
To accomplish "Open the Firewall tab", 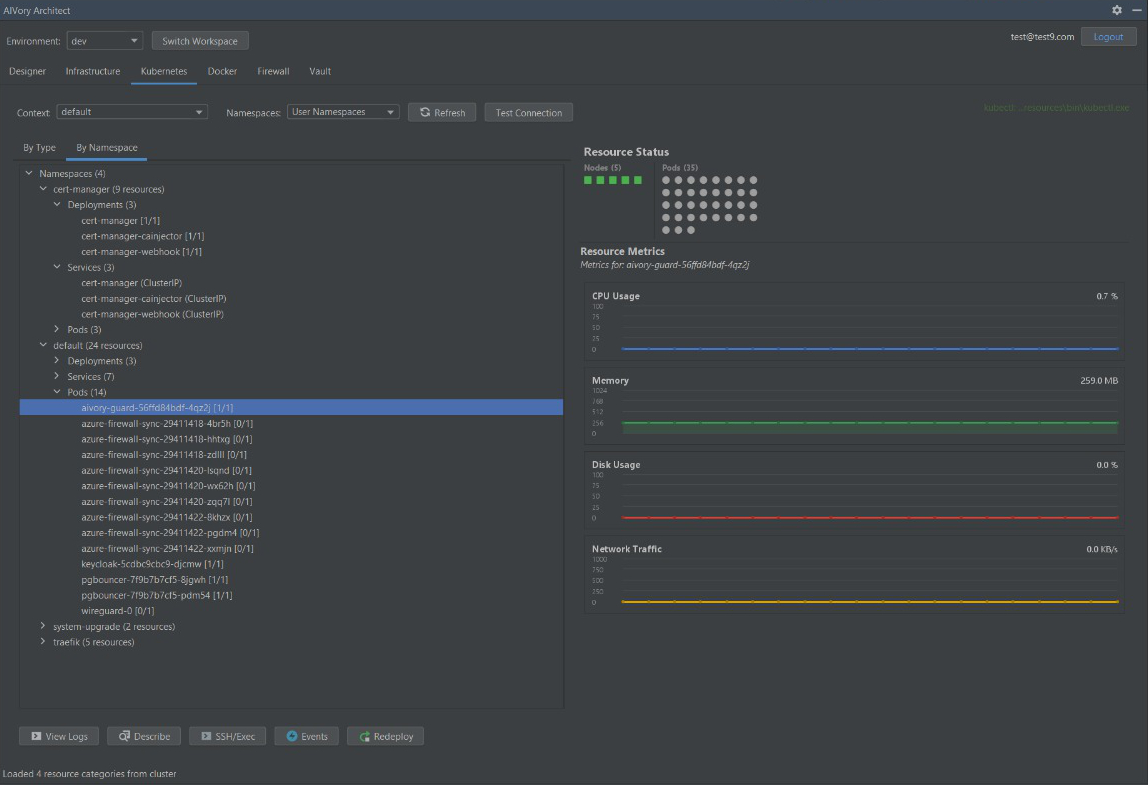I will (273, 71).
